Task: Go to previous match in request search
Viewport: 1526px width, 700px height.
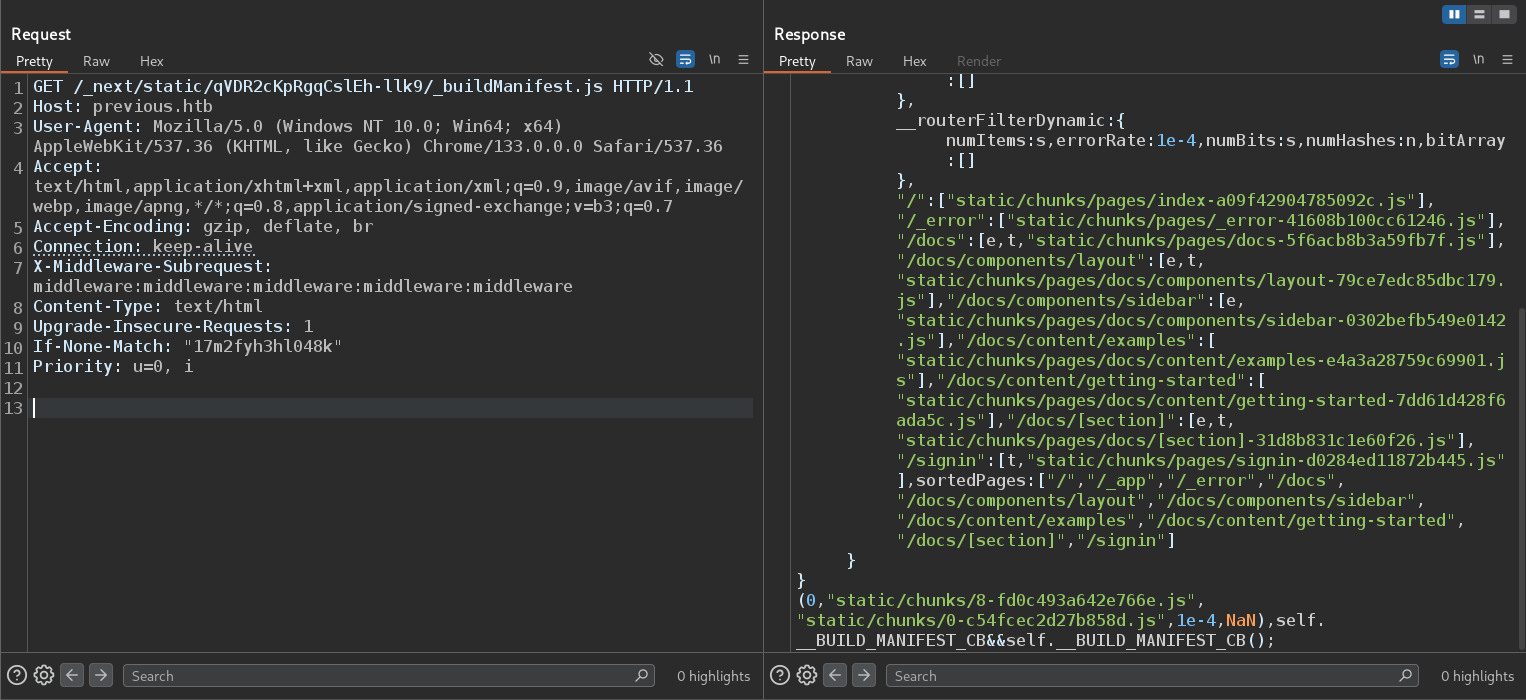Action: click(72, 675)
